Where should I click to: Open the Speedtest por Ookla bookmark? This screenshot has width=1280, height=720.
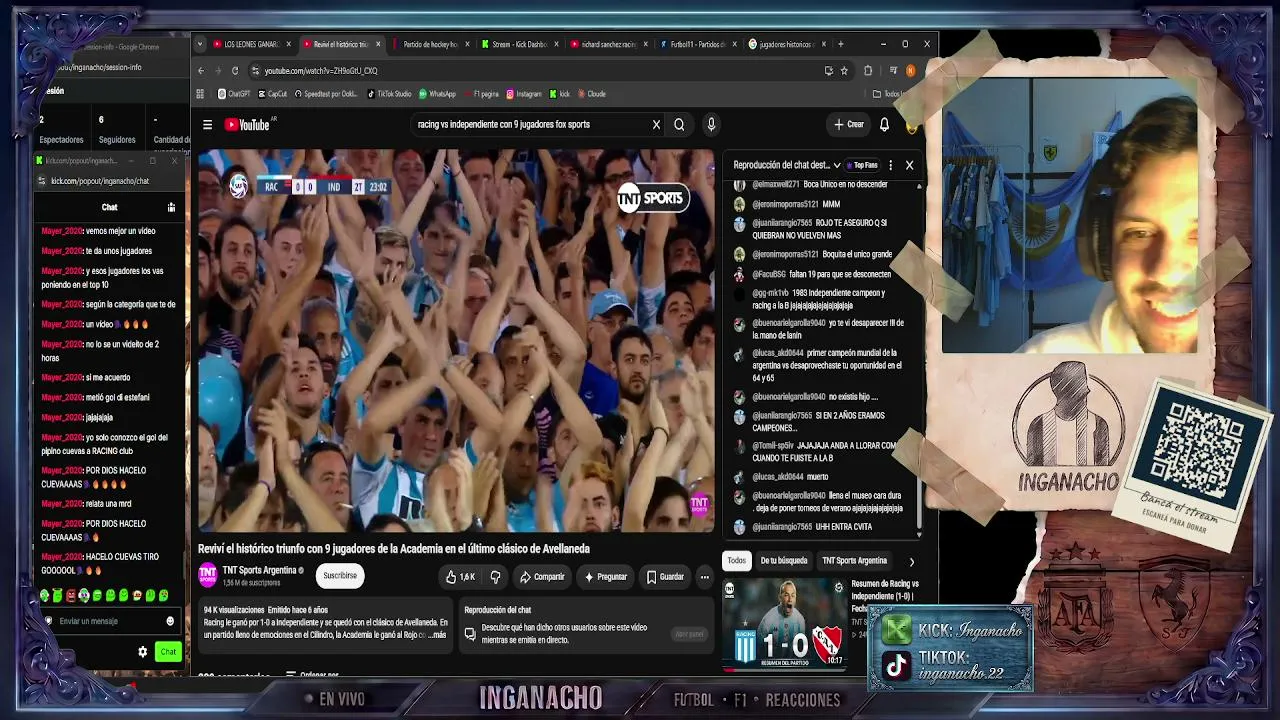325,94
